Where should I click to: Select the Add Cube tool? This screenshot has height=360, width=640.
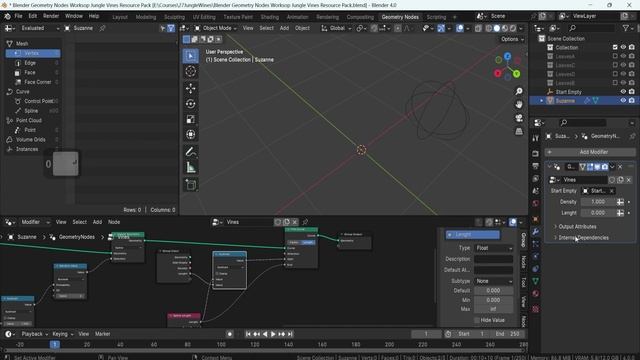pyautogui.click(x=190, y=185)
